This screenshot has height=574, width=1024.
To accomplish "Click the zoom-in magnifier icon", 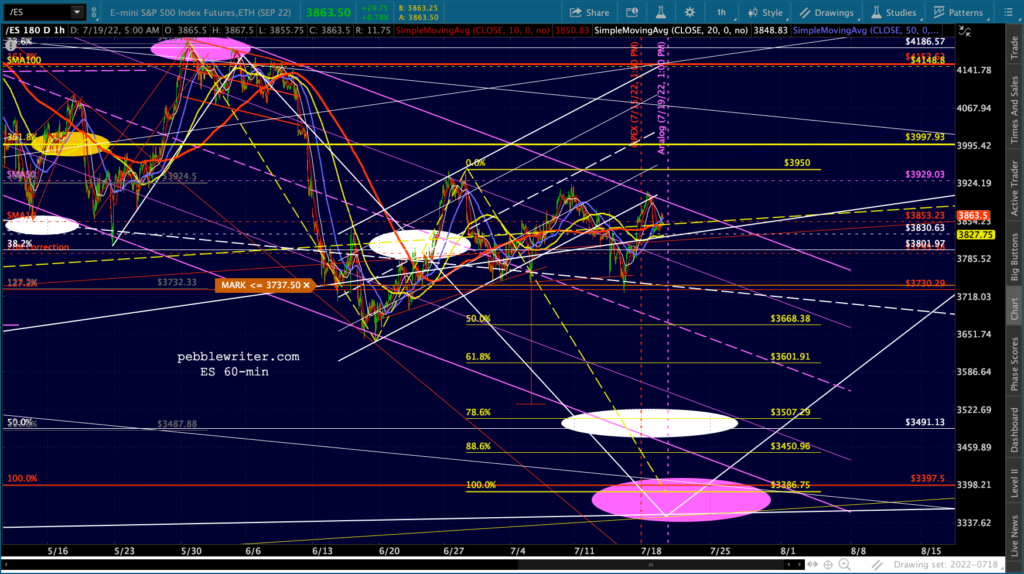I will tap(844, 564).
